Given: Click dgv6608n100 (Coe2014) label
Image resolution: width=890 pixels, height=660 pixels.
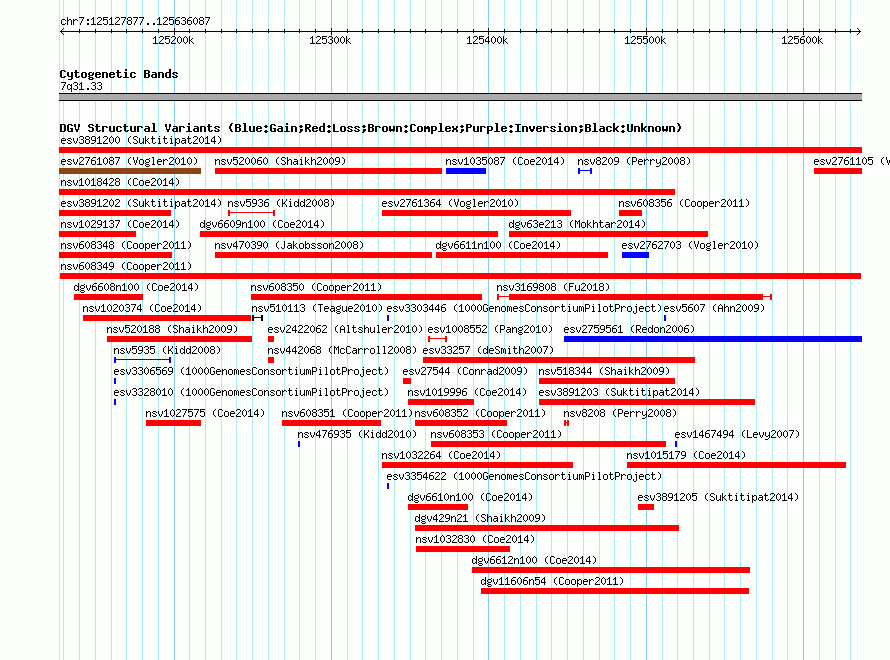Looking at the screenshot, I should pos(136,287).
